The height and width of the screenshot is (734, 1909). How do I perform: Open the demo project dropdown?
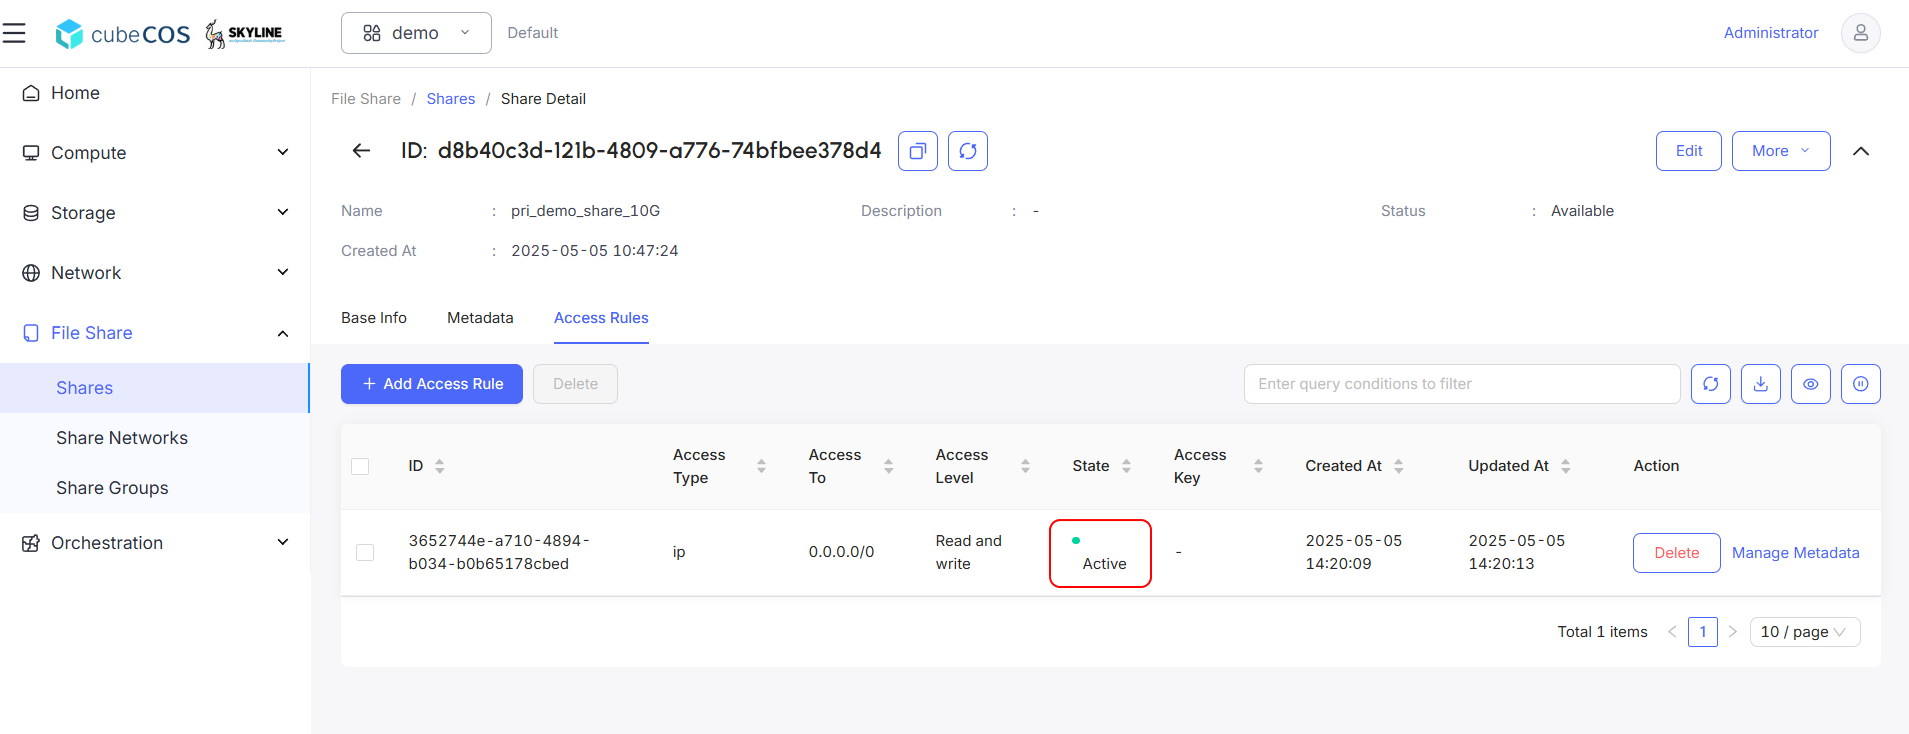pyautogui.click(x=416, y=33)
